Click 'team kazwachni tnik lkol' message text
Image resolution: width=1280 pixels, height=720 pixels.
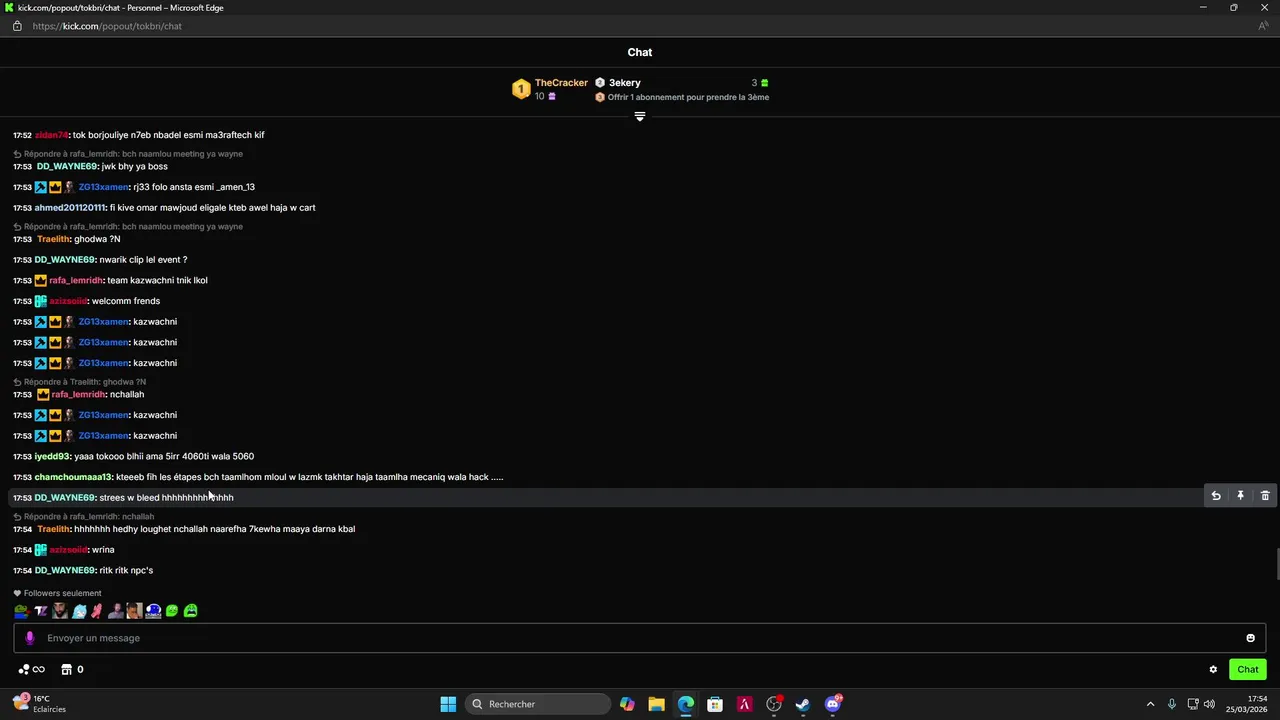pyautogui.click(x=158, y=281)
